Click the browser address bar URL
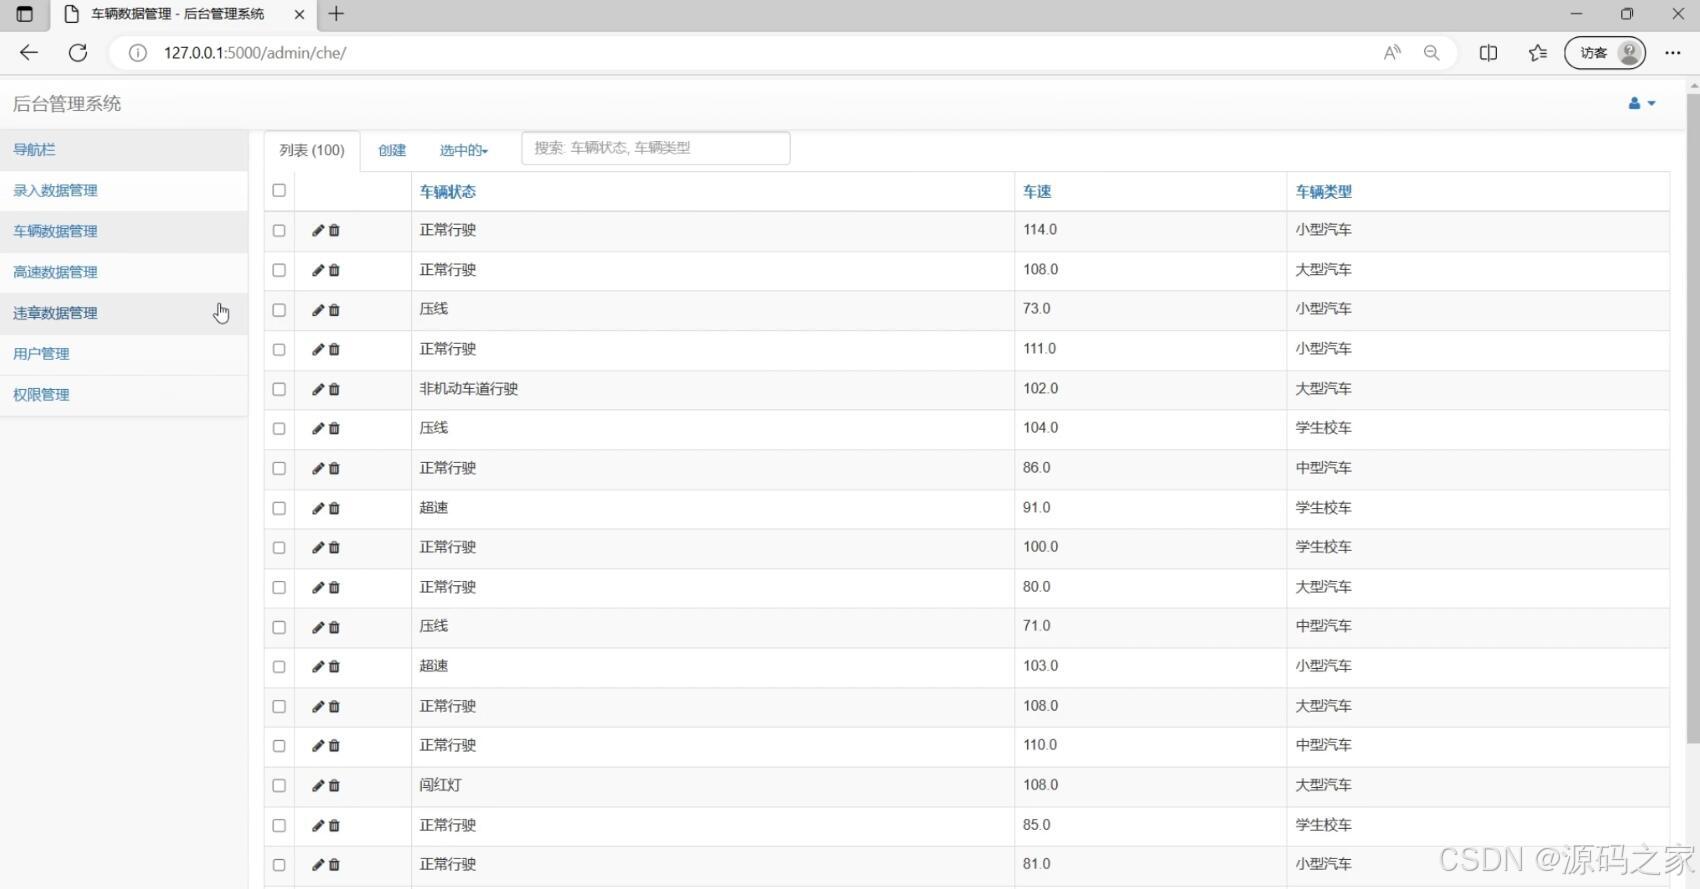 pyautogui.click(x=255, y=53)
